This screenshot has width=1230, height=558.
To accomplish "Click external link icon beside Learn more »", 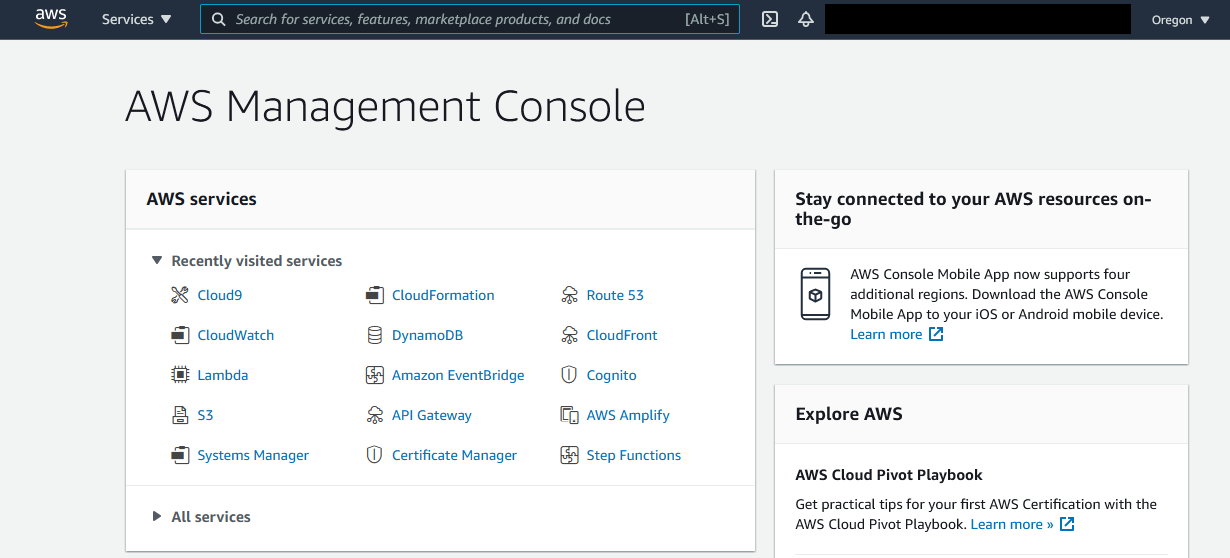I will (x=1067, y=524).
